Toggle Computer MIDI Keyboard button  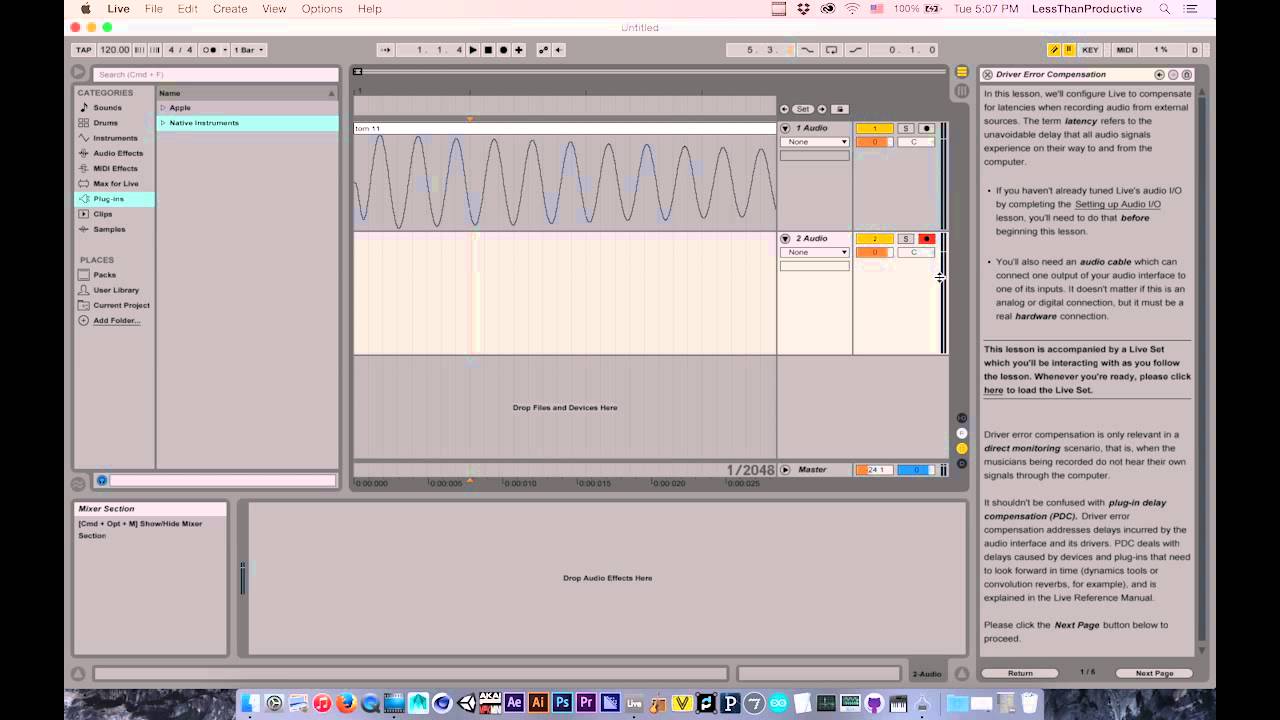1068,50
